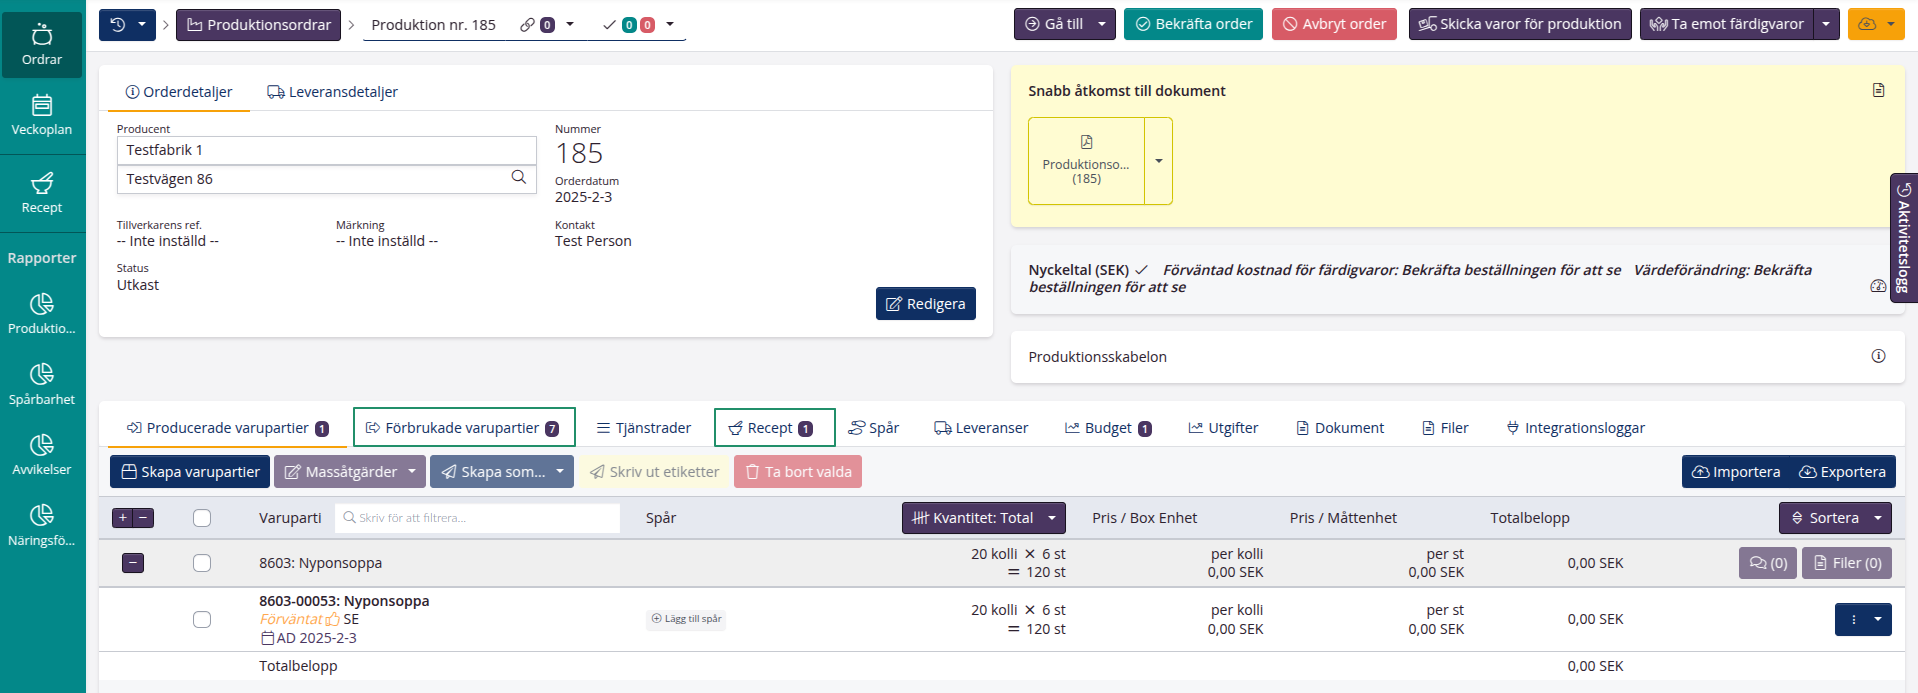Screen dimensions: 1918x693
Task: Open the Leveransdetaljer tab
Action: point(332,92)
